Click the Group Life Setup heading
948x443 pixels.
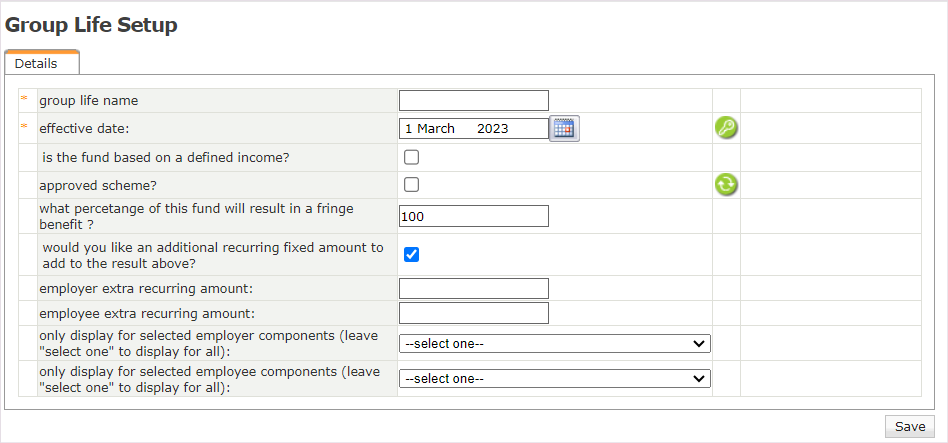[91, 25]
